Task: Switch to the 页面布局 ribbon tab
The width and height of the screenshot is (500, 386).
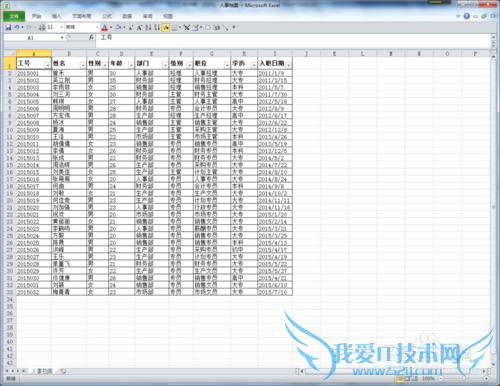Action: pyautogui.click(x=82, y=16)
